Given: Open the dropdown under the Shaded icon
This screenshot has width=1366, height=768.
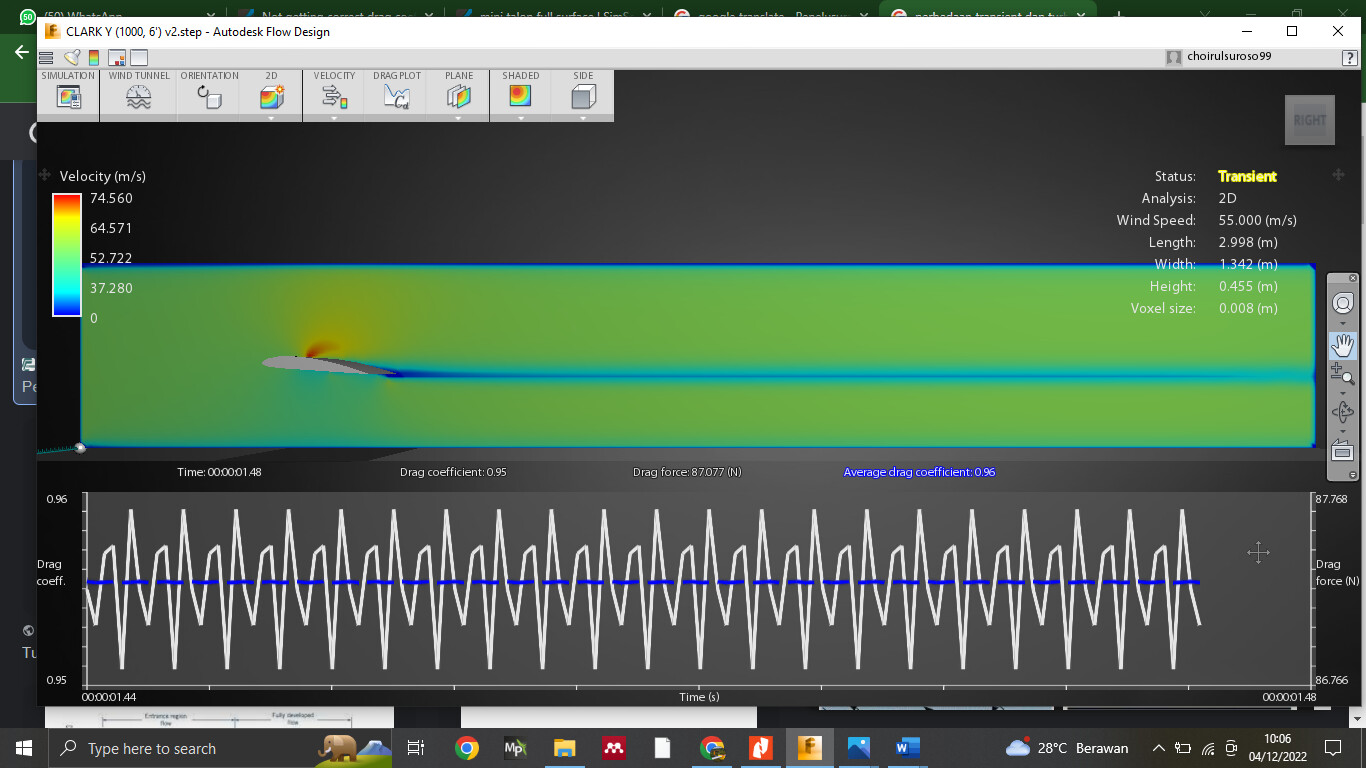Looking at the screenshot, I should point(520,119).
